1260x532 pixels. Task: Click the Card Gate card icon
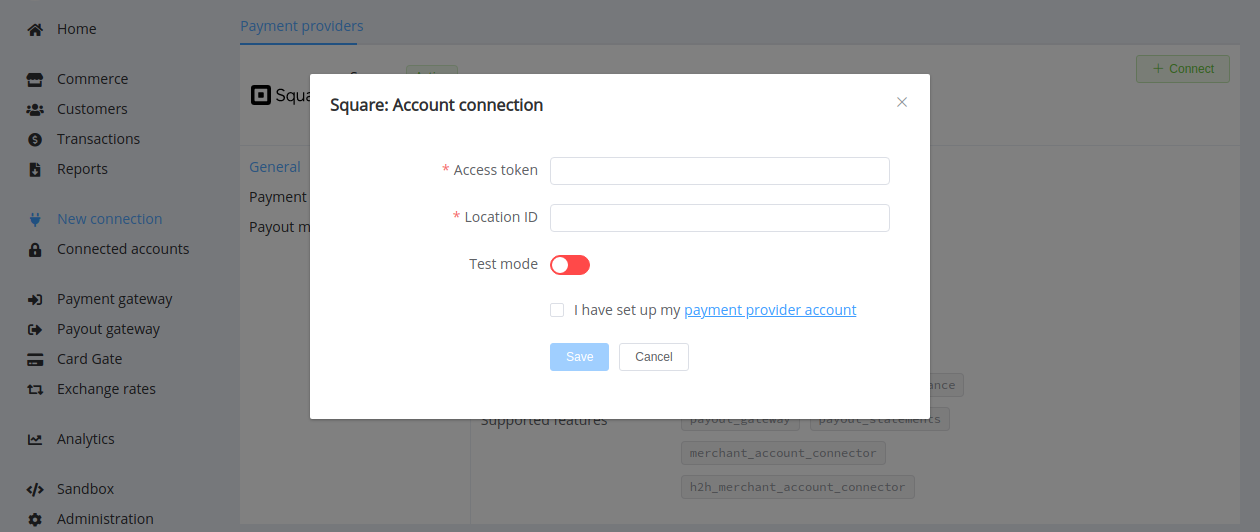(35, 359)
